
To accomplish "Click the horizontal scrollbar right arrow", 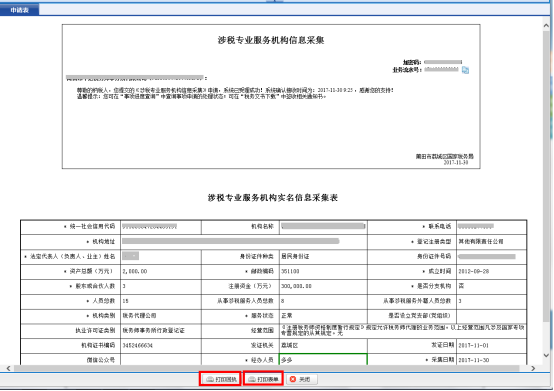I will tap(533, 368).
